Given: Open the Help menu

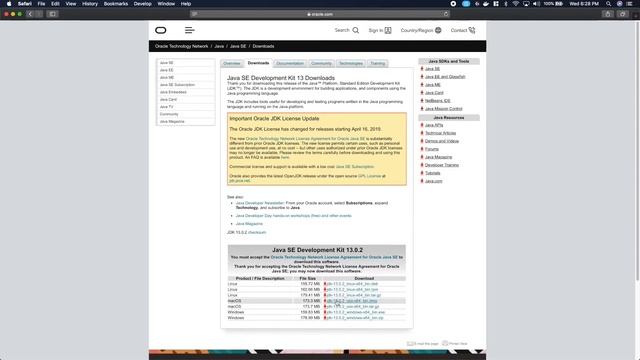Looking at the screenshot, I should click(x=186, y=4).
